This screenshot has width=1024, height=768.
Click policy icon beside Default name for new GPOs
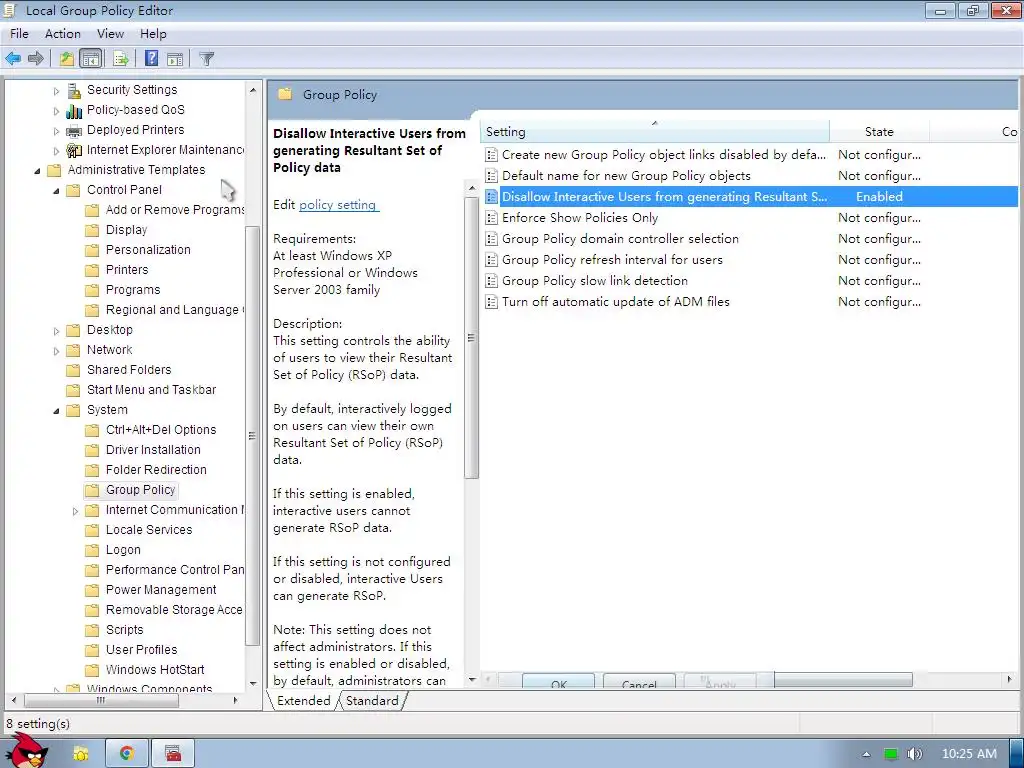[491, 176]
